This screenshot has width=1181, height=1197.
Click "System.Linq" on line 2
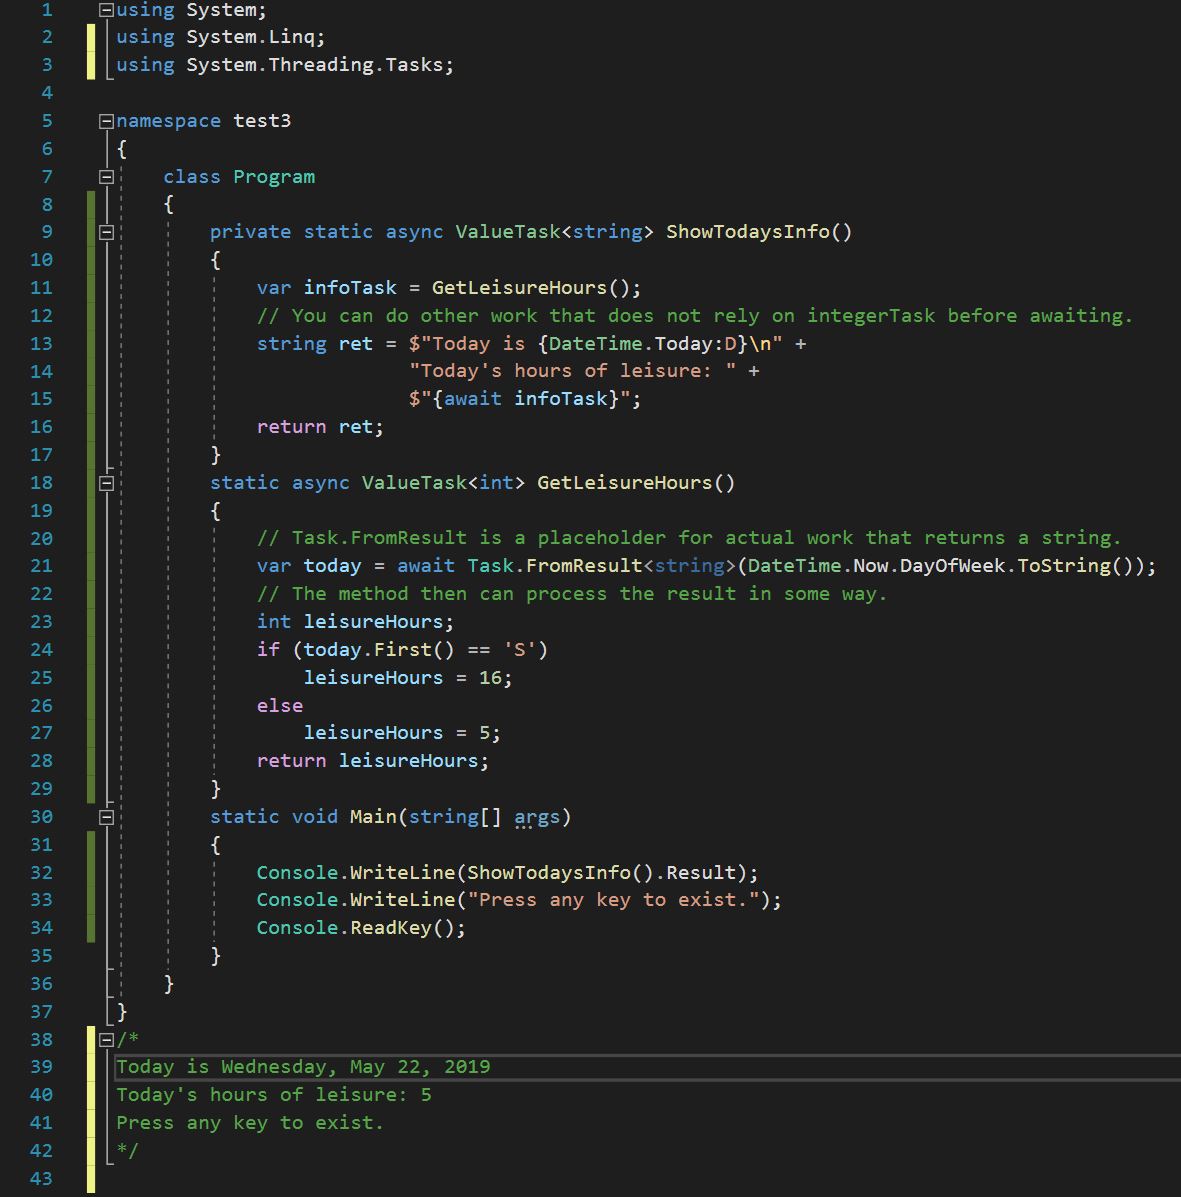click(x=250, y=37)
